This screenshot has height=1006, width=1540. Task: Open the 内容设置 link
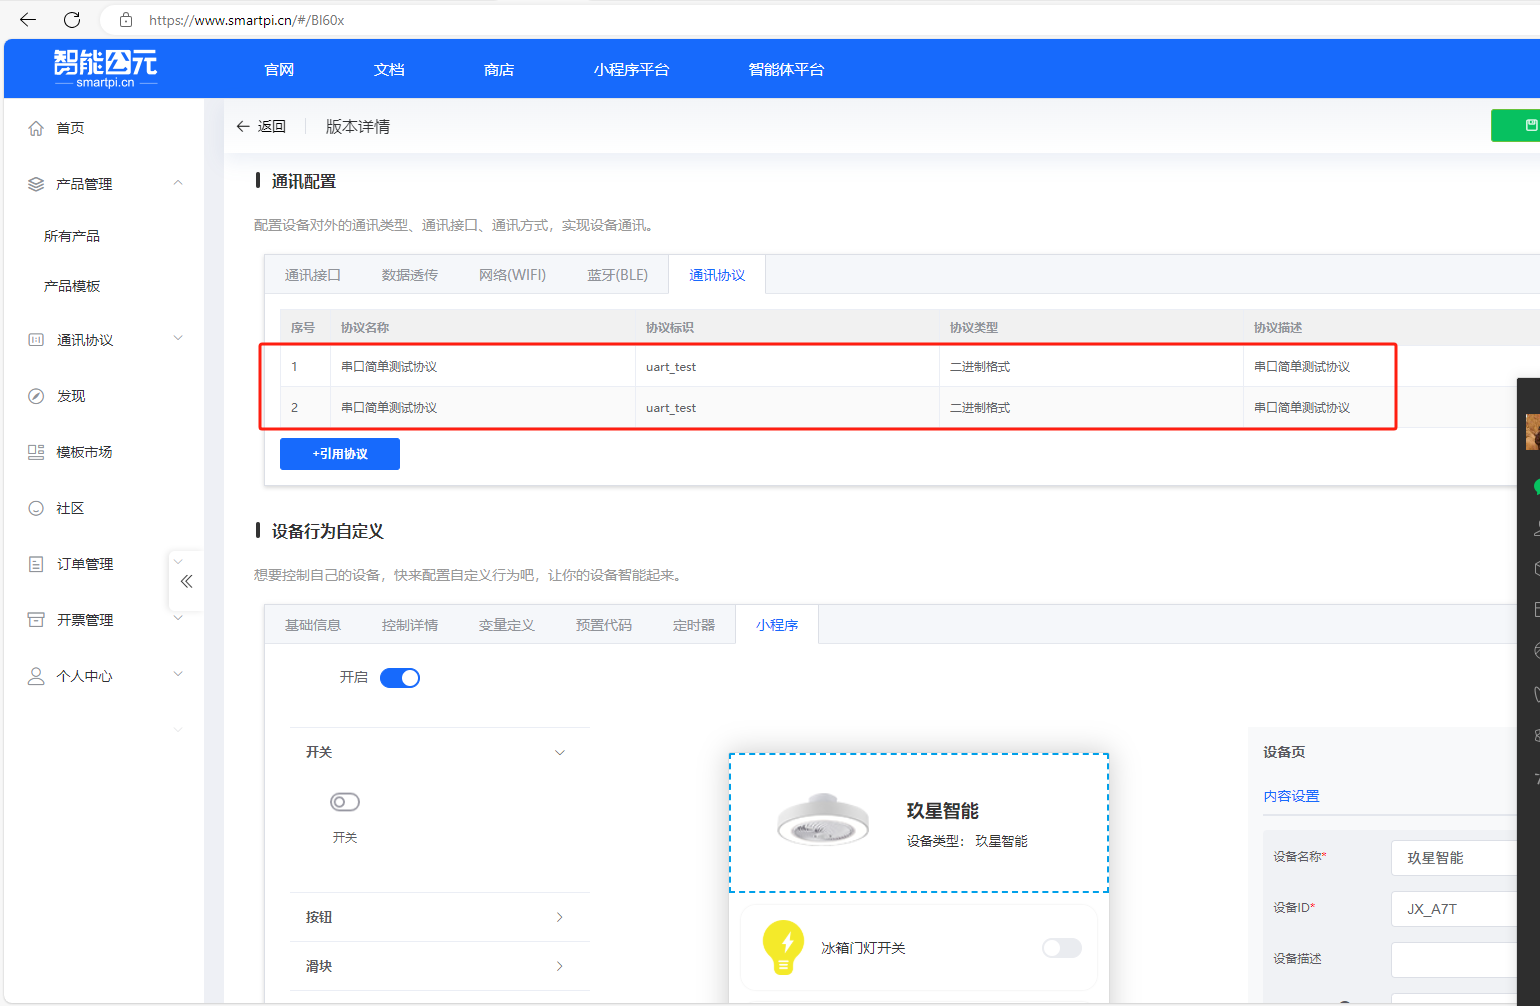pyautogui.click(x=1291, y=795)
